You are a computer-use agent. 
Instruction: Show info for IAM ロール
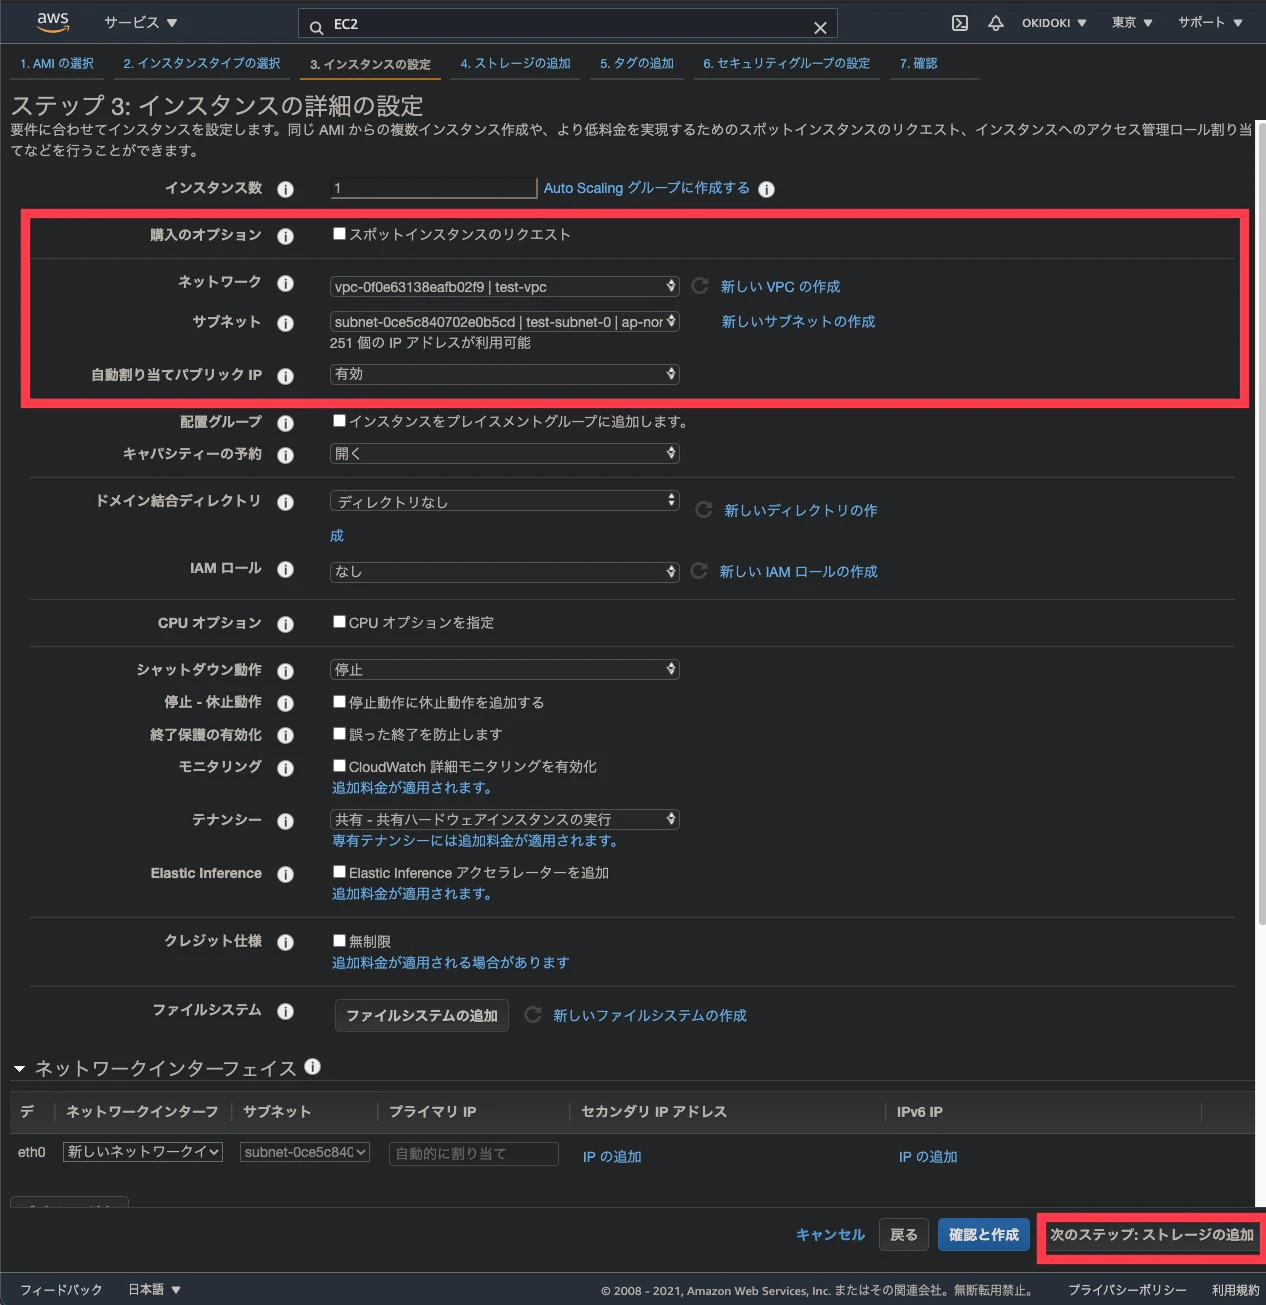pos(285,569)
